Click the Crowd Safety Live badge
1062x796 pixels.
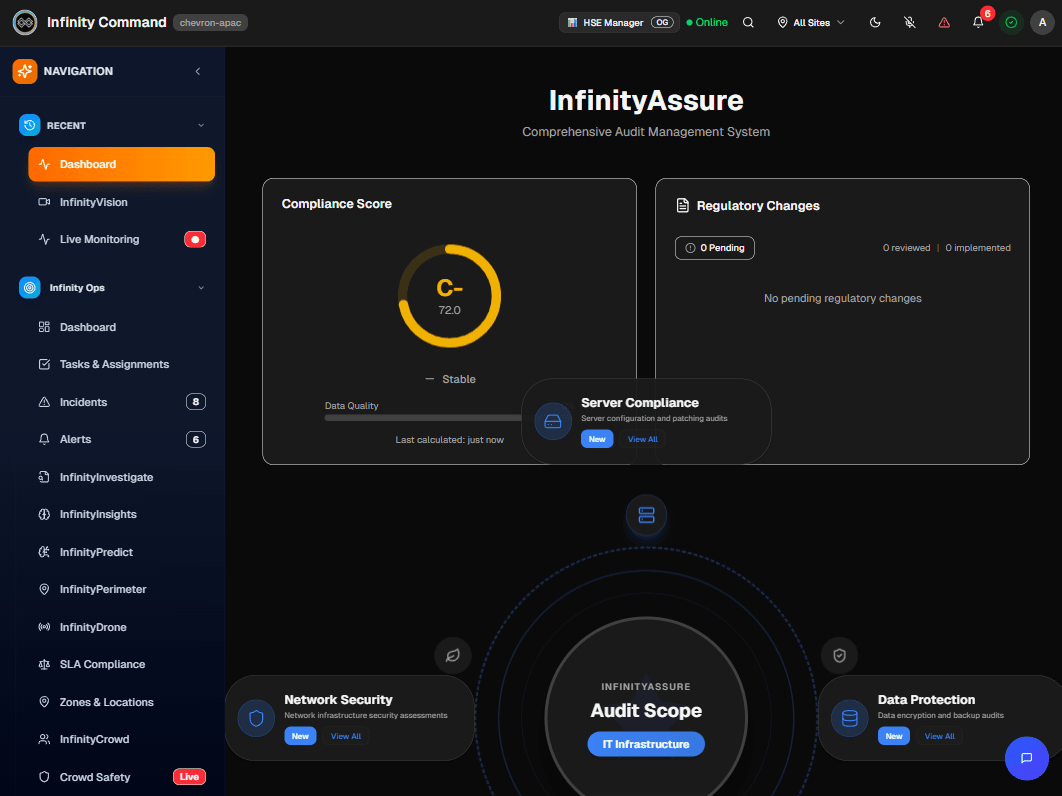[190, 777]
